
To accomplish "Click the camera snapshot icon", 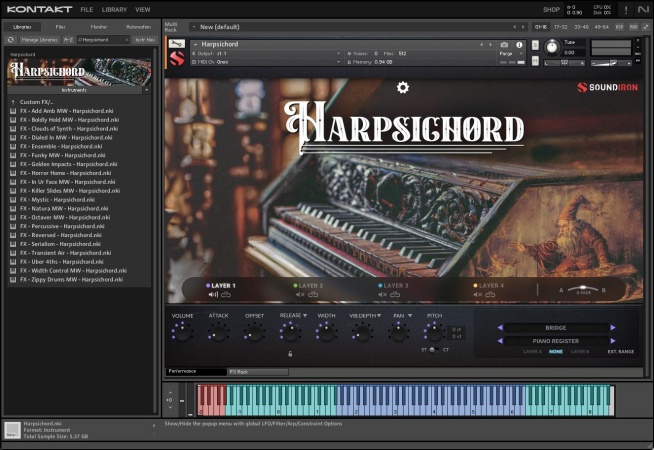I will [x=504, y=45].
